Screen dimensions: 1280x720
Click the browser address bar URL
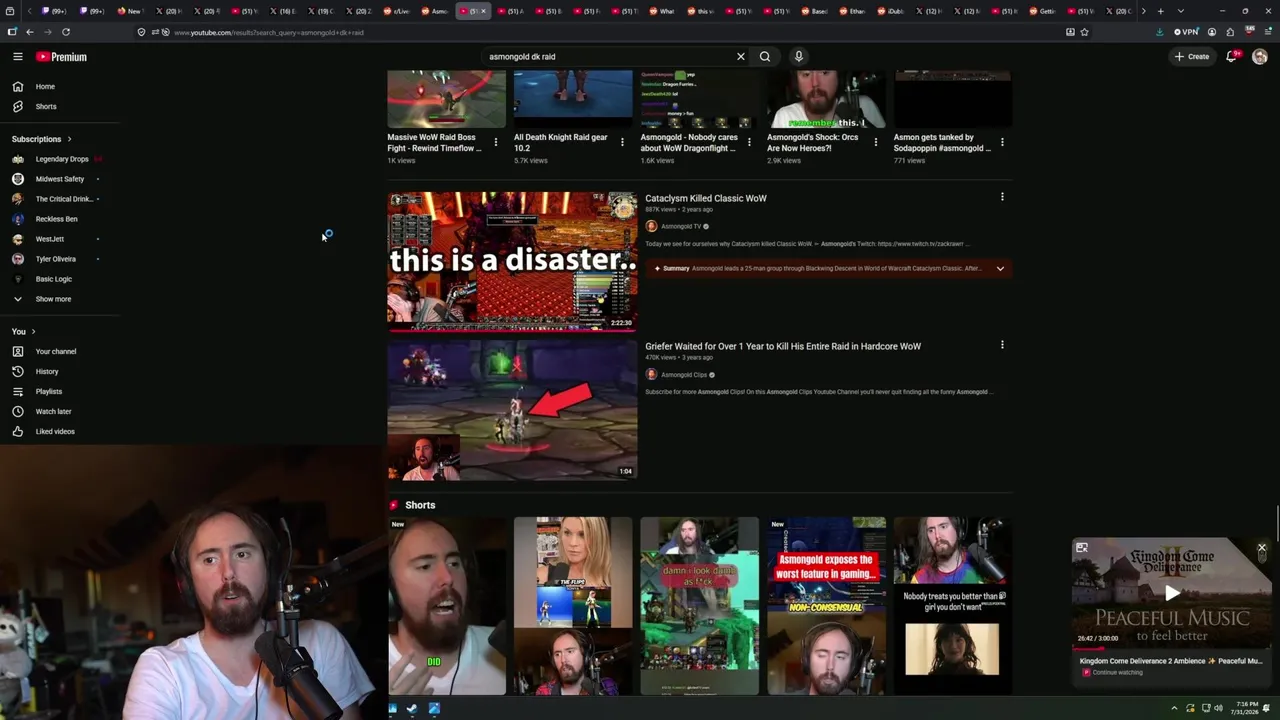pyautogui.click(x=269, y=32)
